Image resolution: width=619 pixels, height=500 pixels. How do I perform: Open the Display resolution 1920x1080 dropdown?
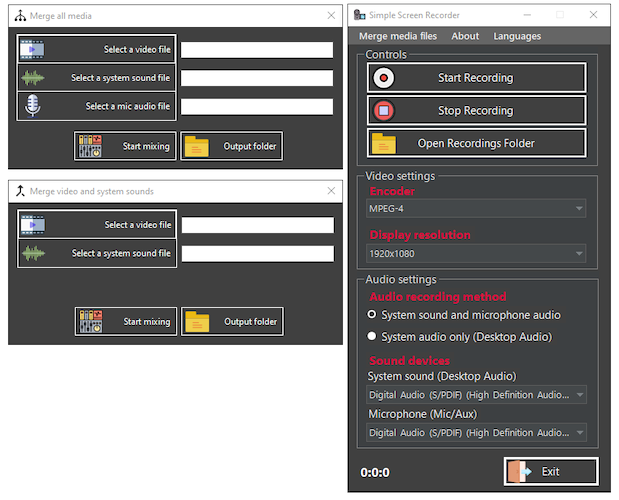tap(476, 253)
